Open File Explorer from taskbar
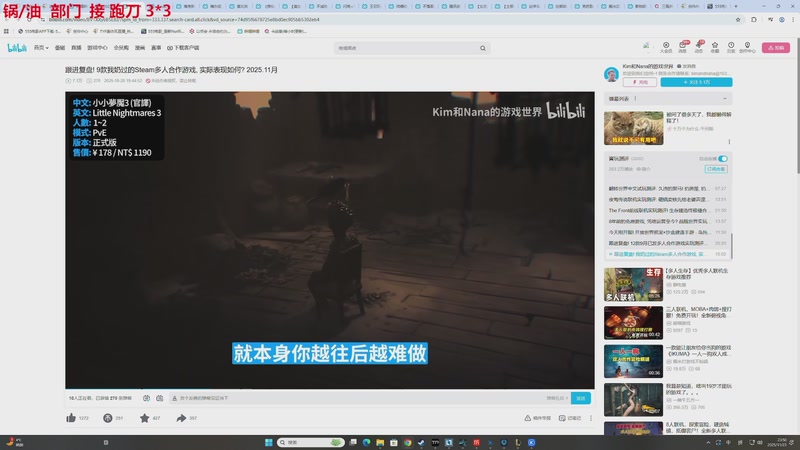 380,442
